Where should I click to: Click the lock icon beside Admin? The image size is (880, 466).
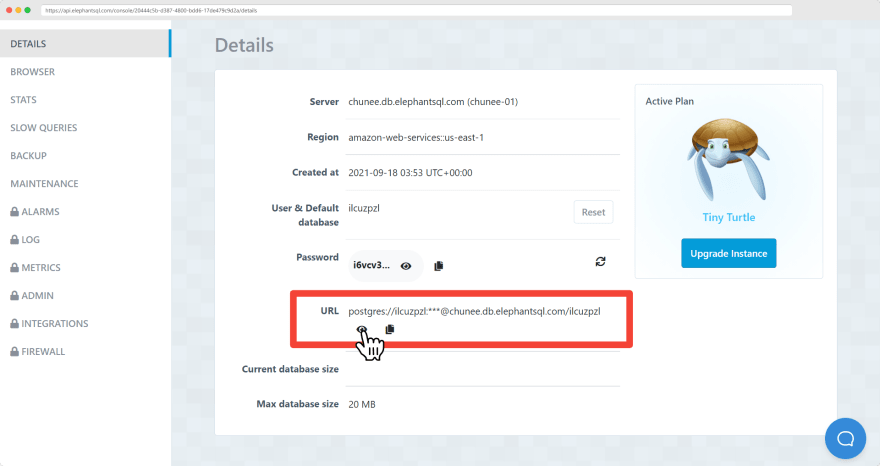coord(15,295)
